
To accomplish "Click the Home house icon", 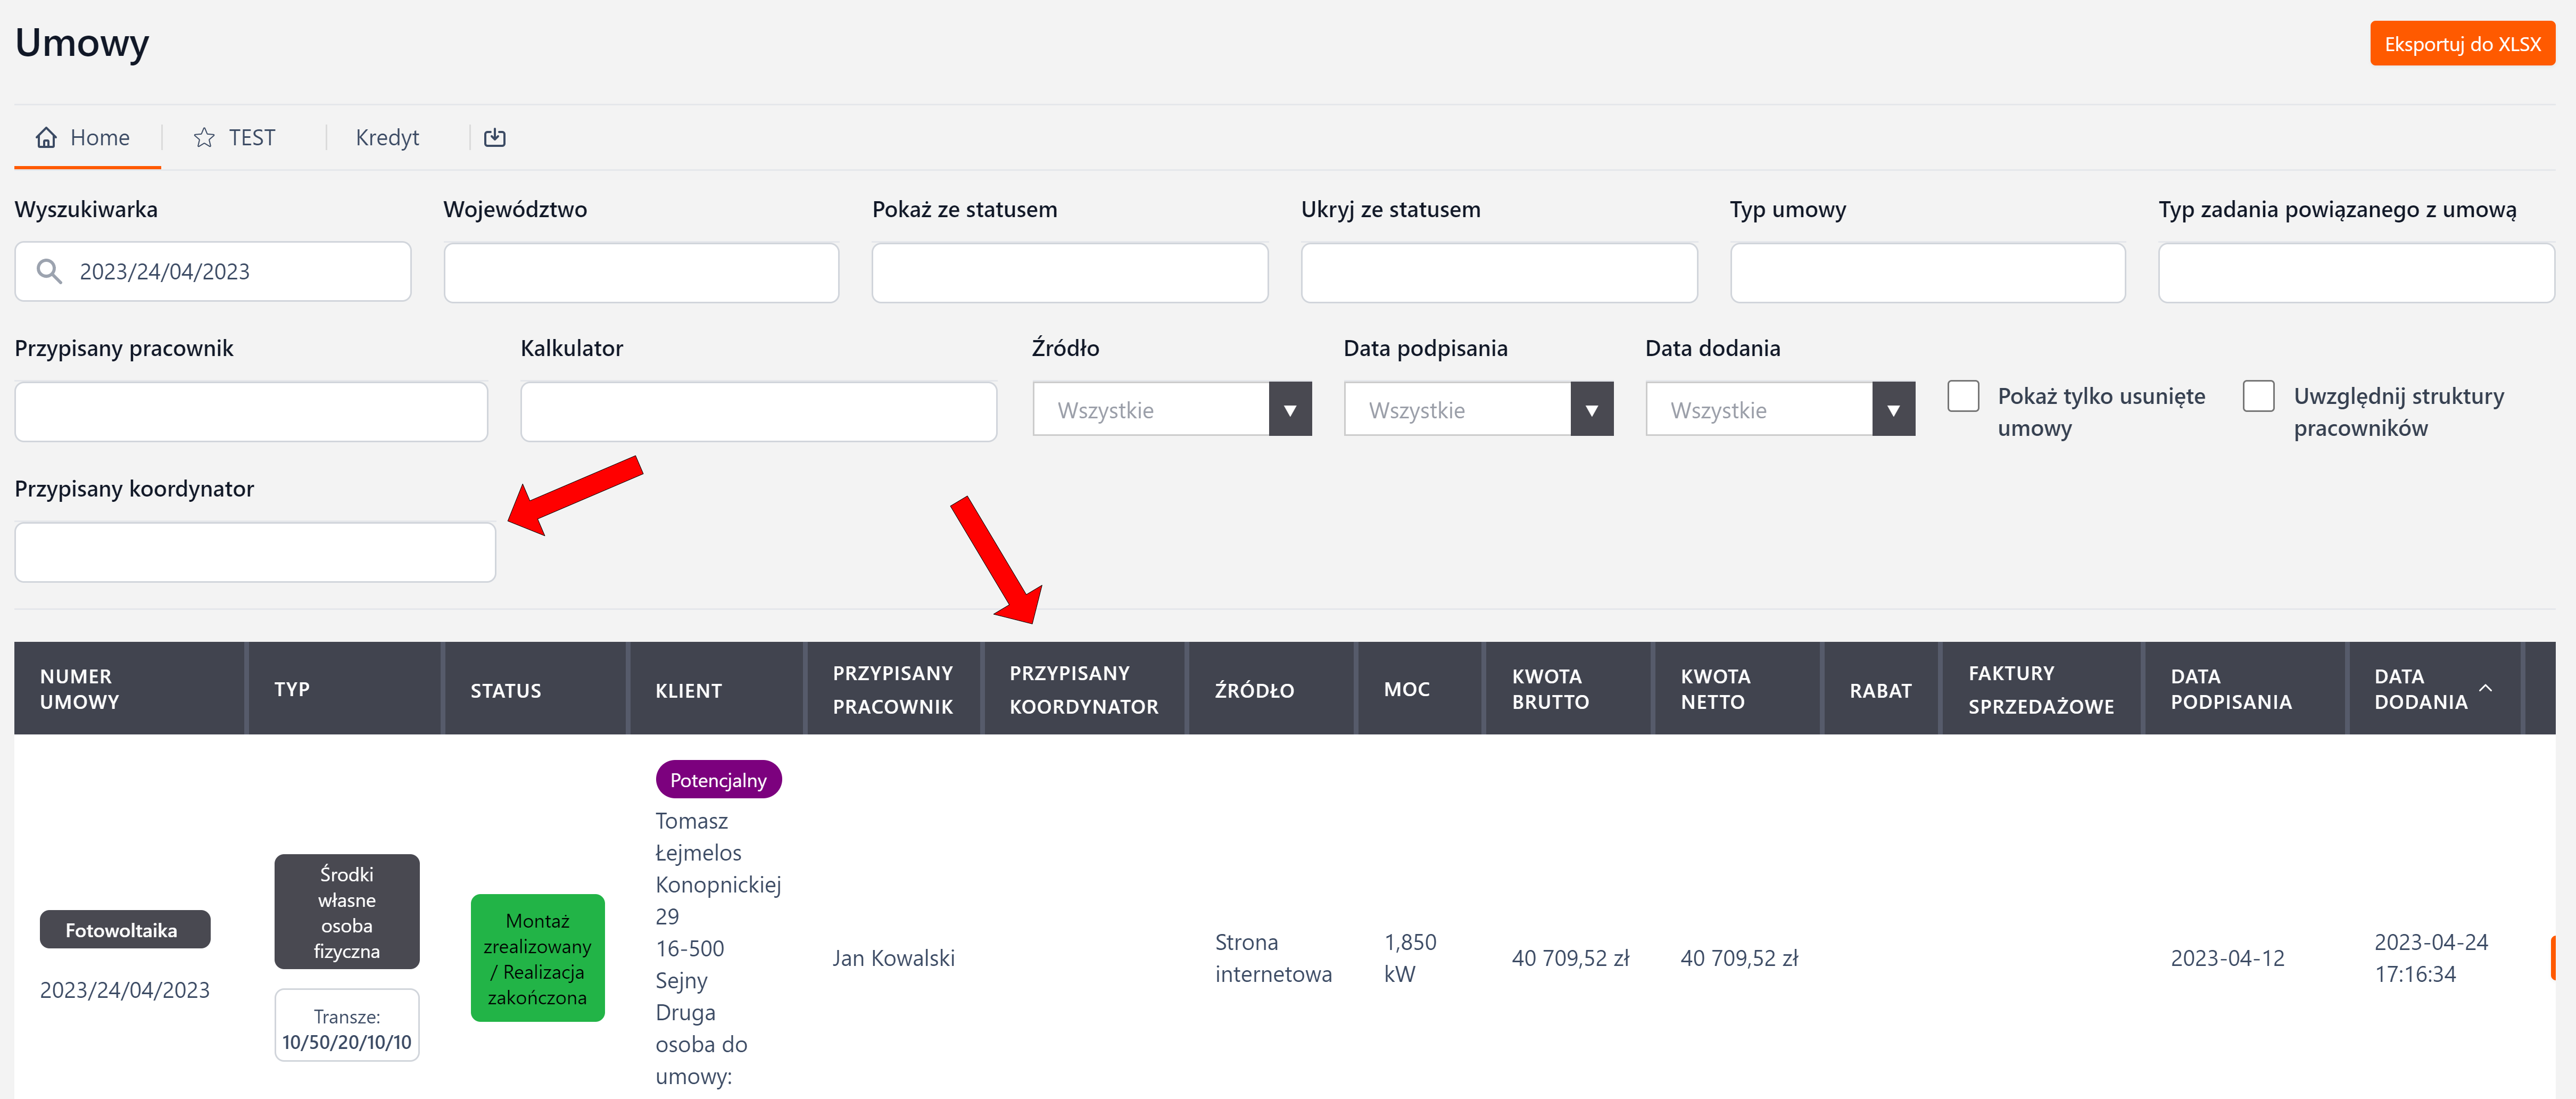I will pos(46,138).
